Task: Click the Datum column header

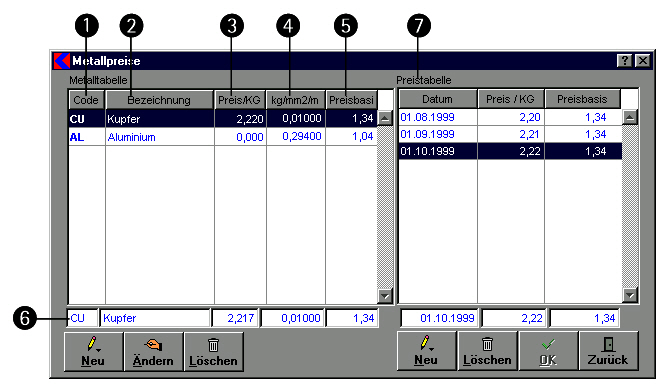Action: coord(438,99)
